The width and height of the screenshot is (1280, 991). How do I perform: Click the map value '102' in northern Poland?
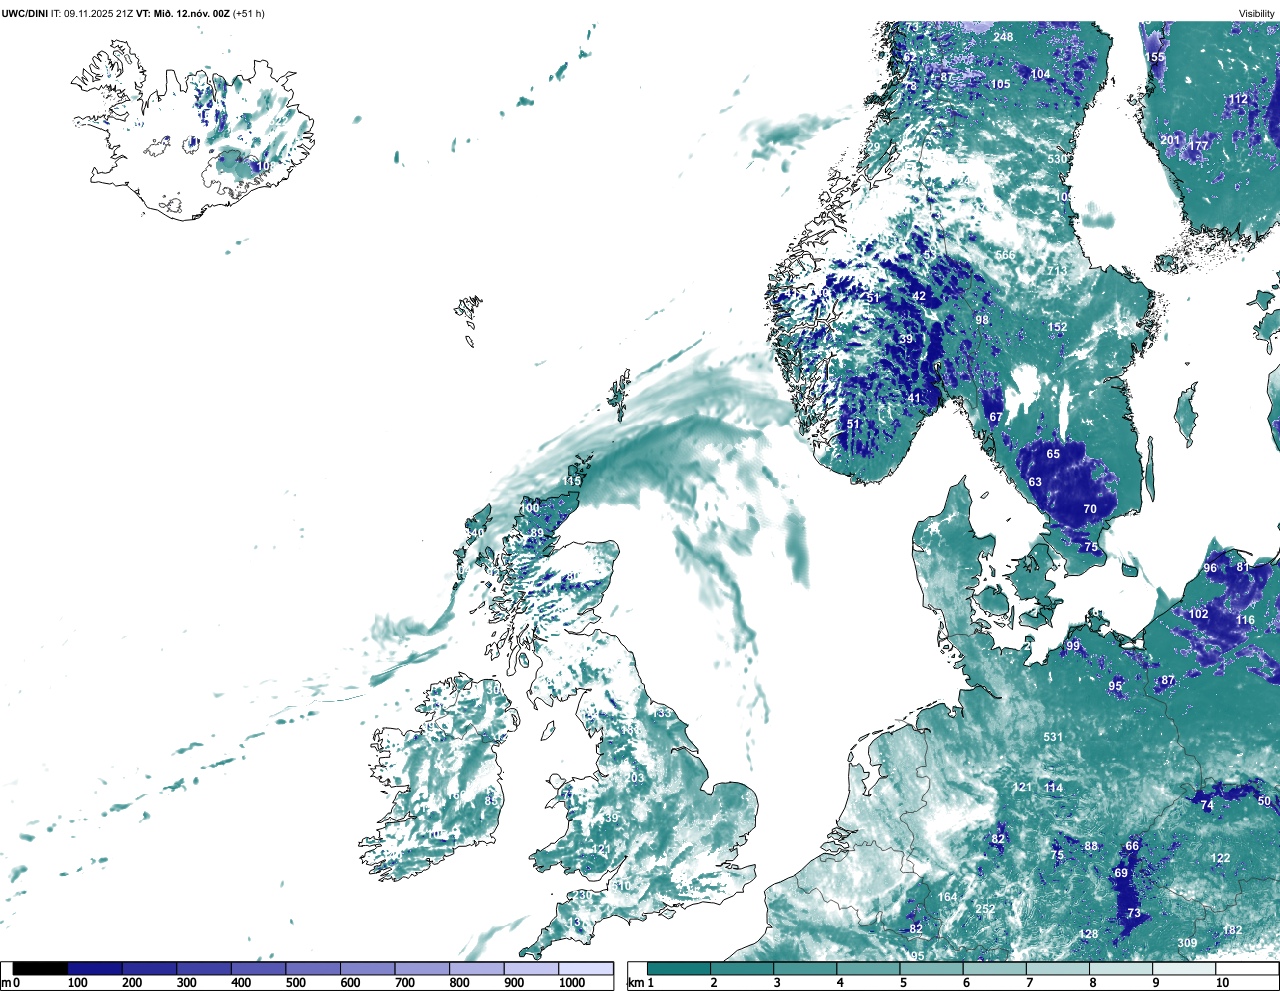(x=1198, y=614)
